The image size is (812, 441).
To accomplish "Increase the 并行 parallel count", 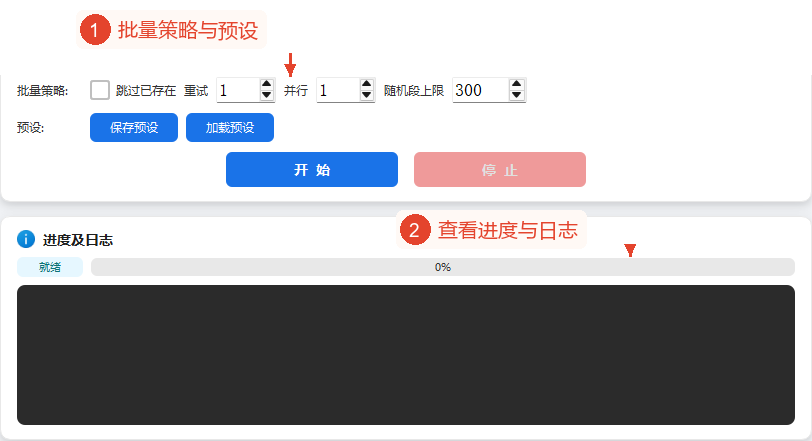I will 367,84.
